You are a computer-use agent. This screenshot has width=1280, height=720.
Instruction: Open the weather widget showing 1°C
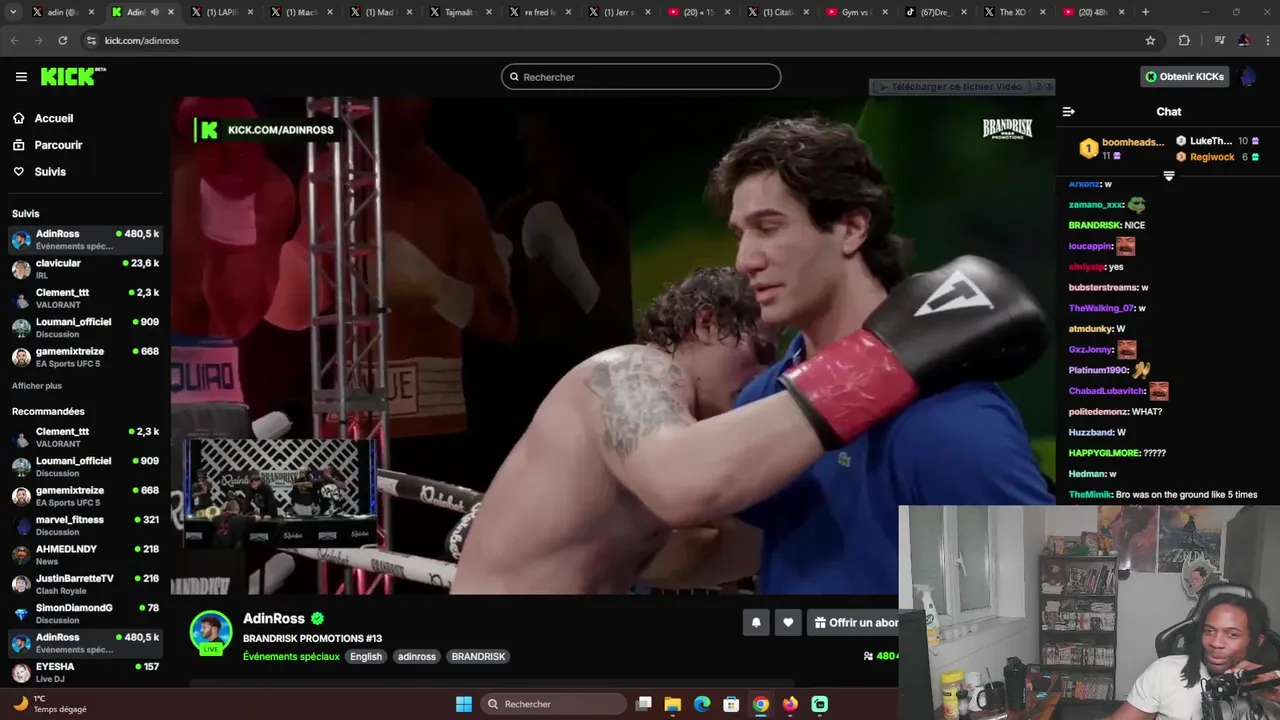tap(50, 704)
